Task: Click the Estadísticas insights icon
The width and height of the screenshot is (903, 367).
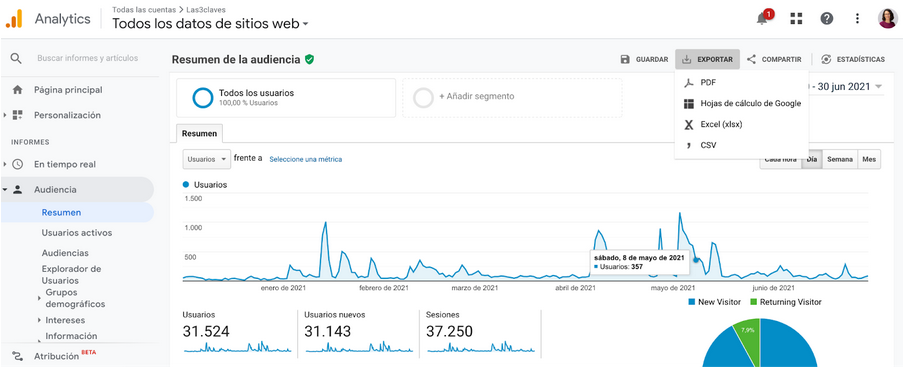Action: (826, 59)
